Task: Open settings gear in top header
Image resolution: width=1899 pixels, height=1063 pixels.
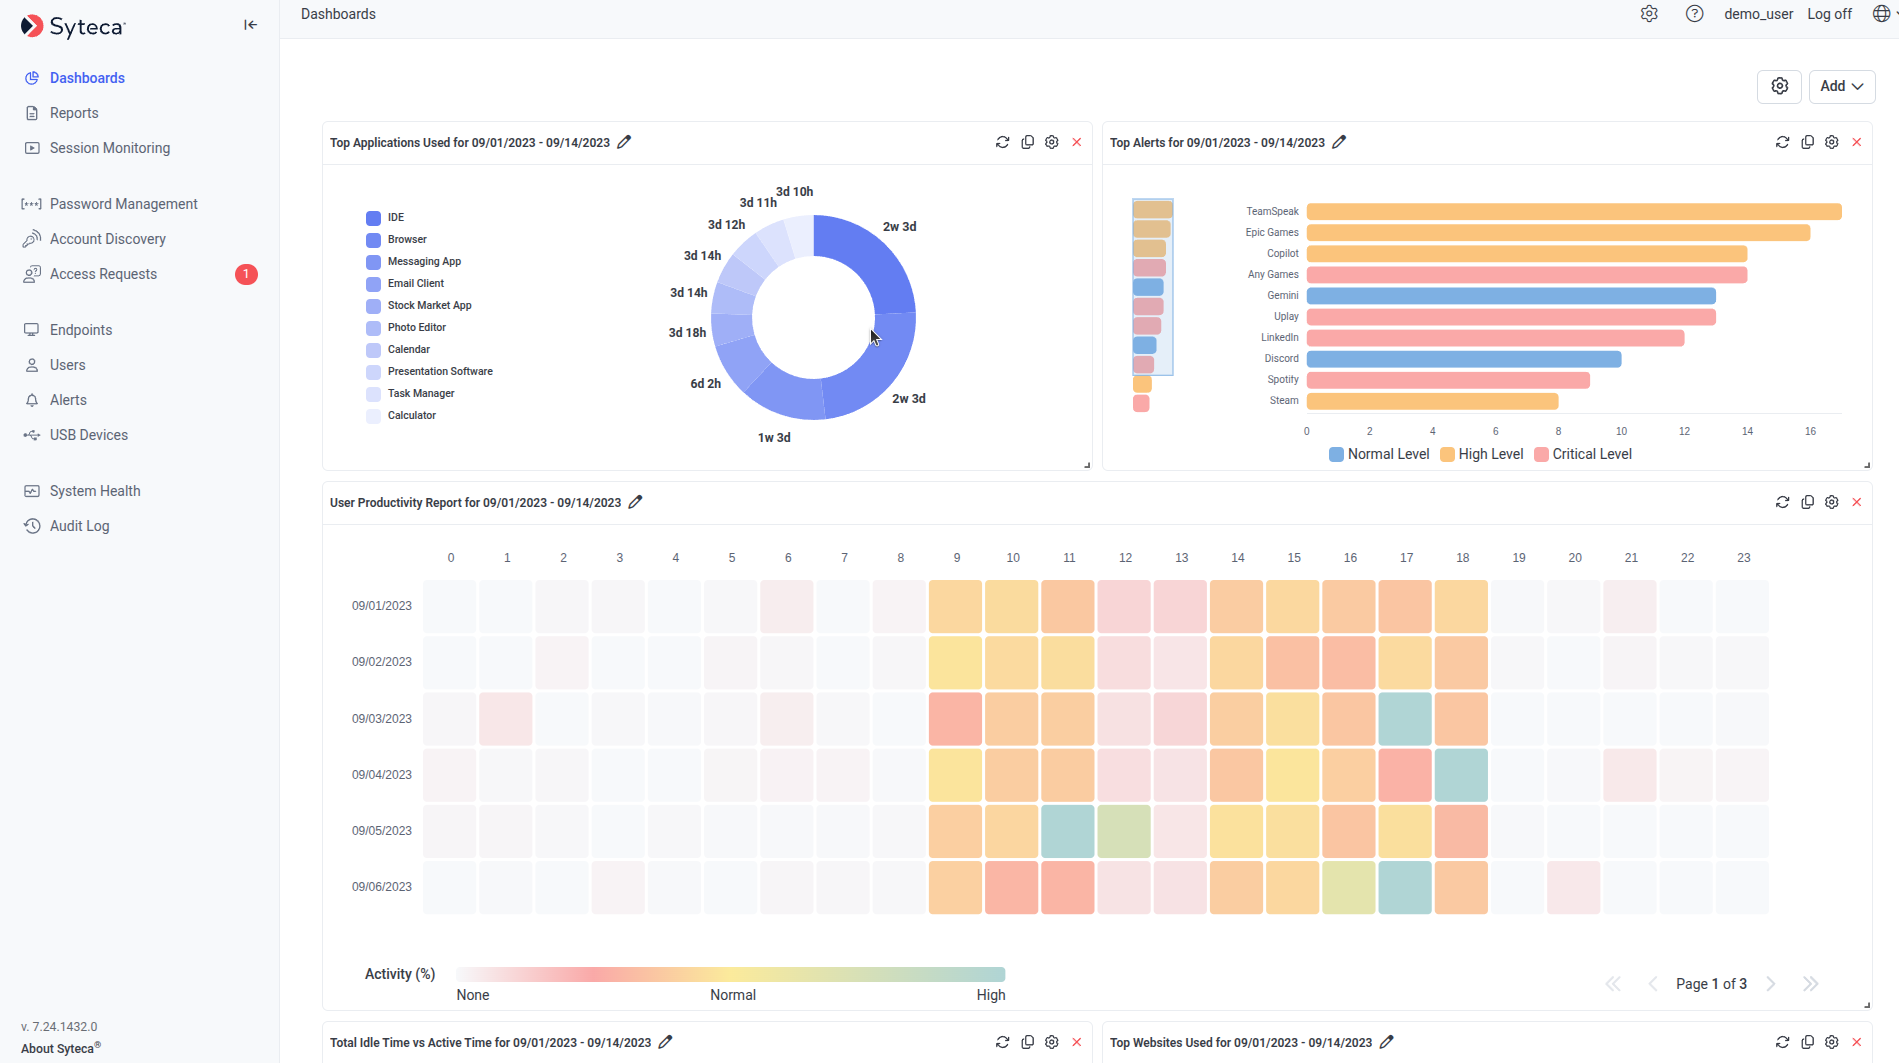Action: tap(1649, 14)
